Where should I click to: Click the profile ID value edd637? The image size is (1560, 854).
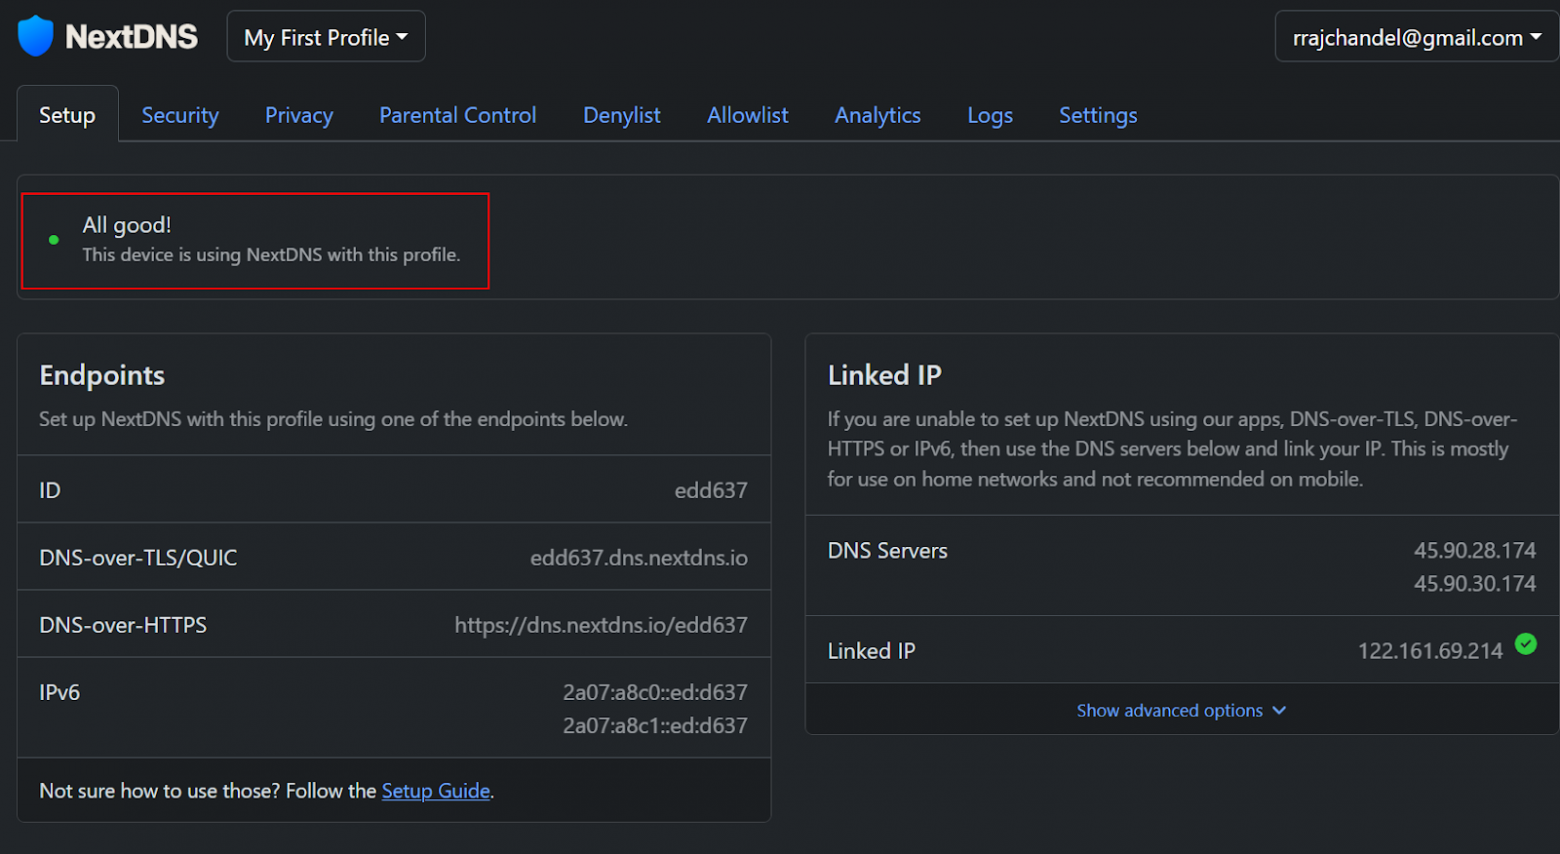click(x=711, y=489)
